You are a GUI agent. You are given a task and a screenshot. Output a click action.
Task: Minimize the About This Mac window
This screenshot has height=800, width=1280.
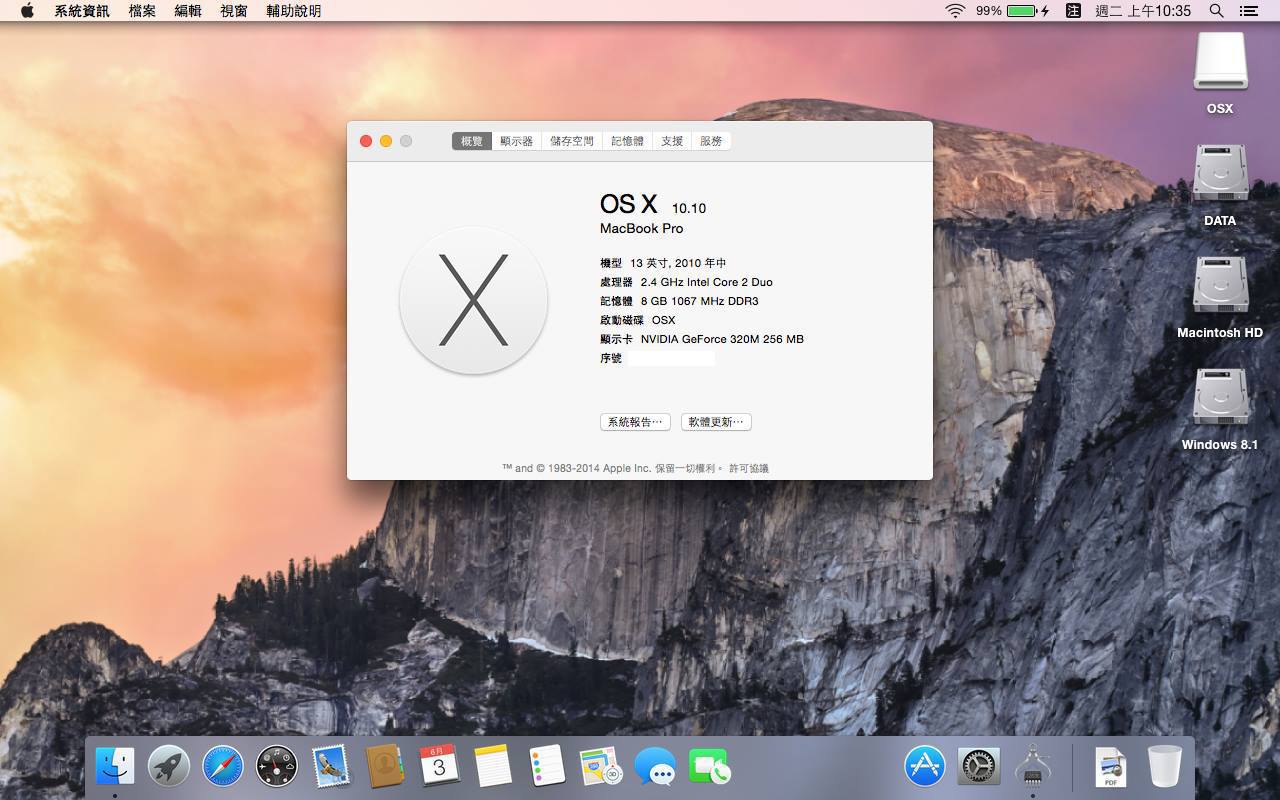coord(386,141)
